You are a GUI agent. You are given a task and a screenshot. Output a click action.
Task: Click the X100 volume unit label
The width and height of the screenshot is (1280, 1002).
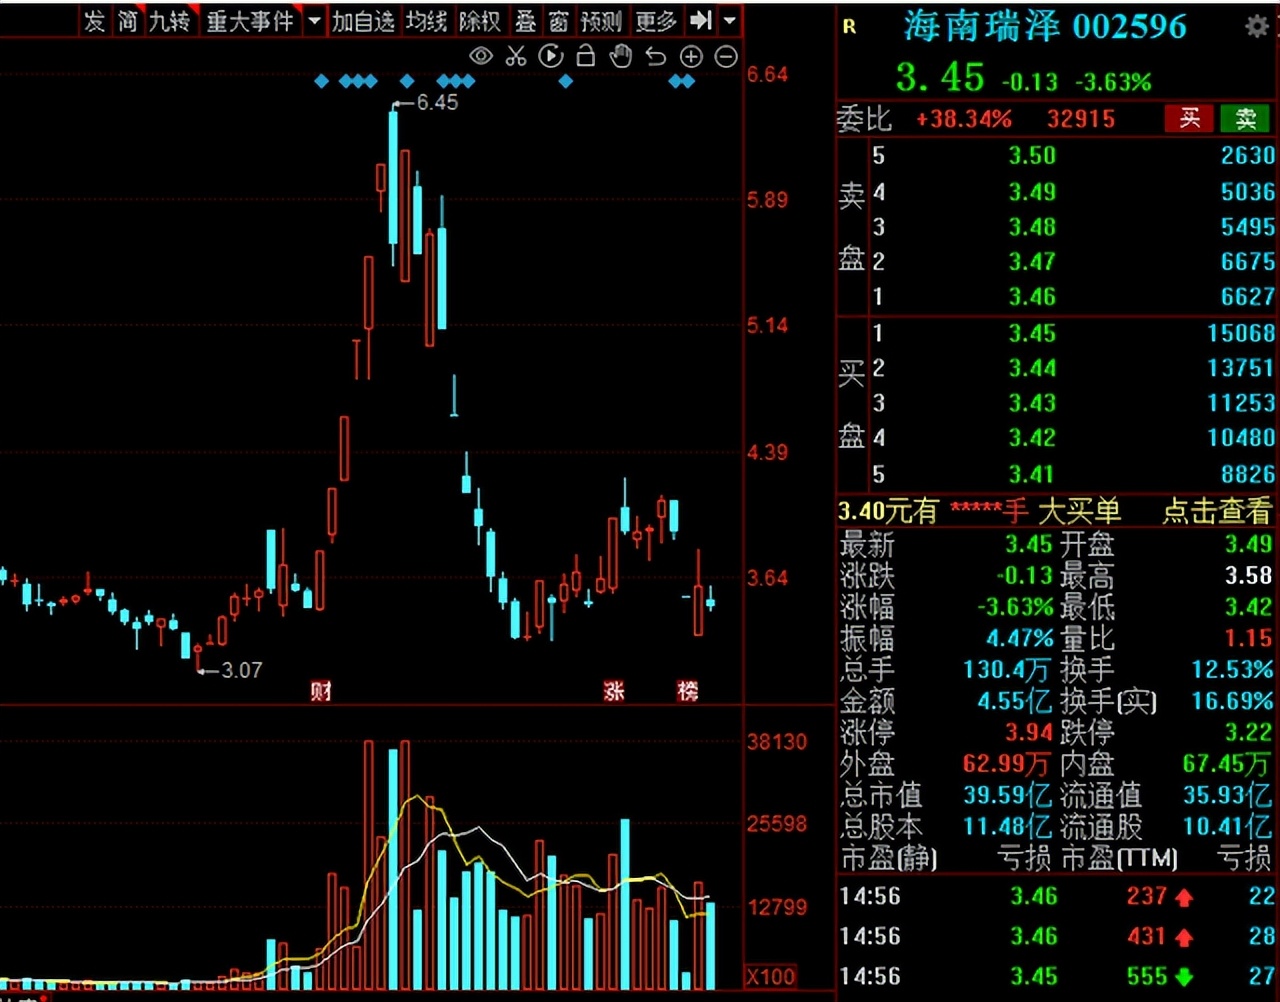(x=771, y=976)
